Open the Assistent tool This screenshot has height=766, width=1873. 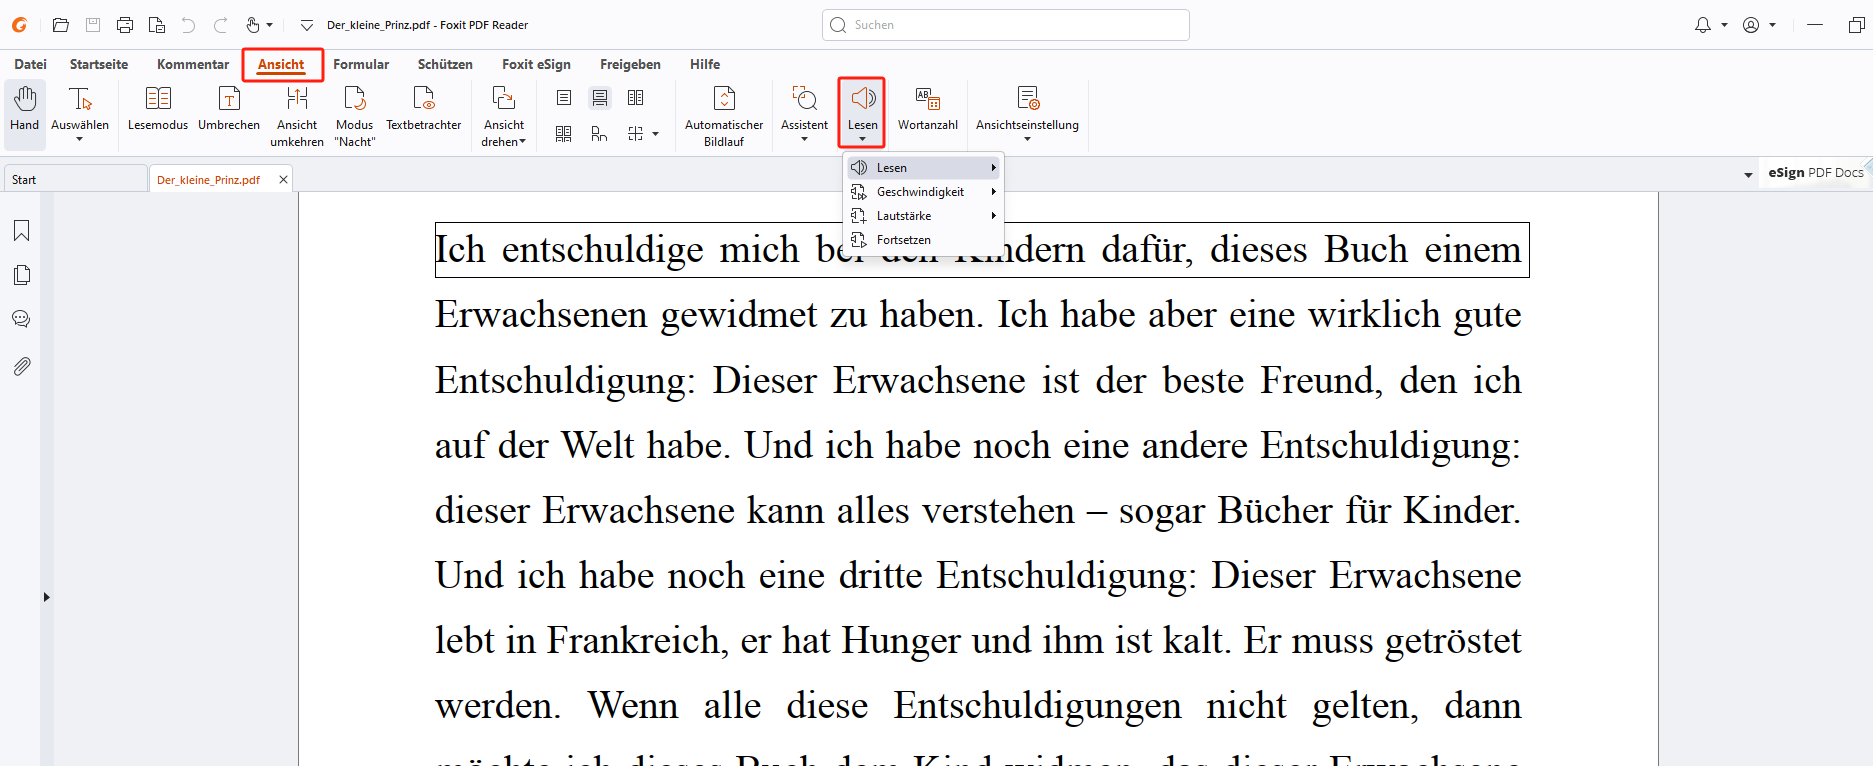tap(804, 113)
